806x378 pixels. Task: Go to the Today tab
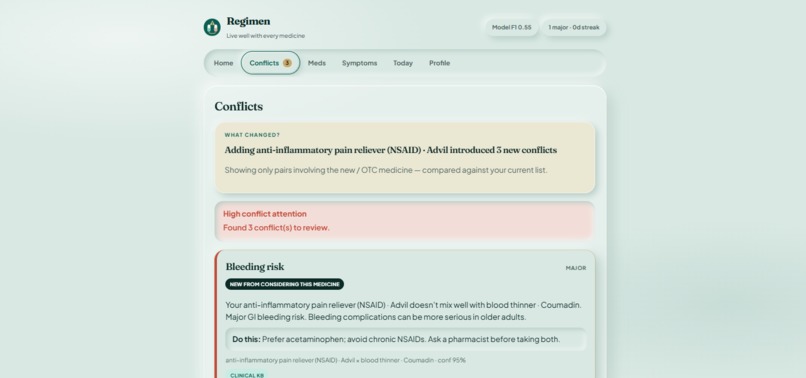(x=403, y=63)
